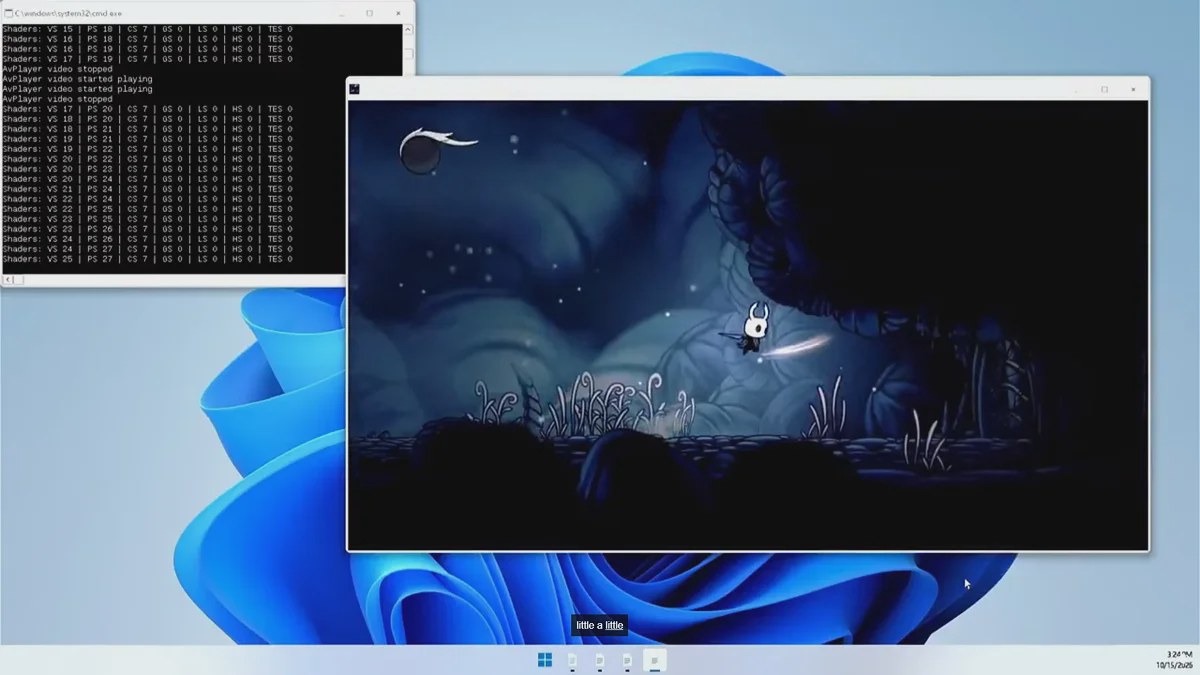1200x675 pixels.
Task: Select the line 'Shaders: VS 18 | PS 20'
Action: [148, 119]
